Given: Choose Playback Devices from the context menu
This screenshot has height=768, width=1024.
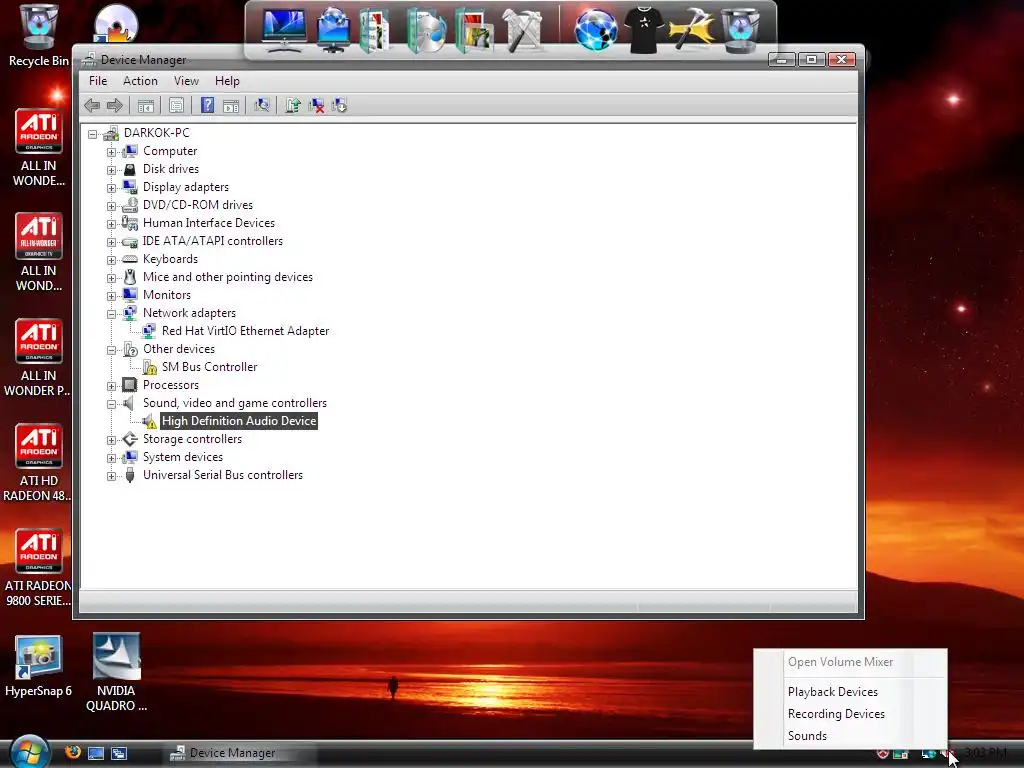Looking at the screenshot, I should tap(833, 692).
